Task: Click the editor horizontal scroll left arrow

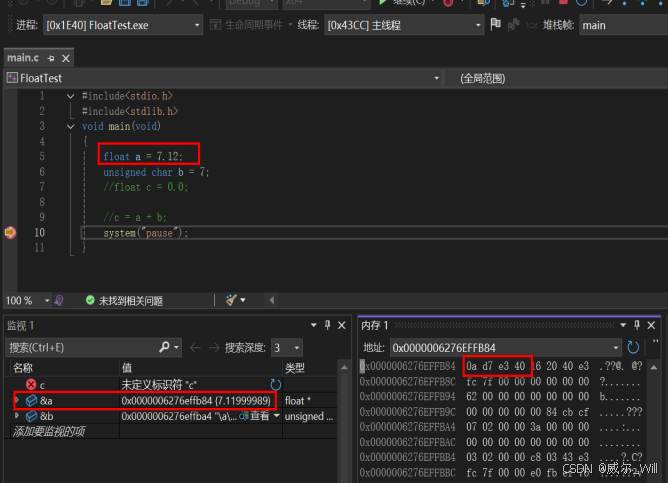Action: point(272,300)
